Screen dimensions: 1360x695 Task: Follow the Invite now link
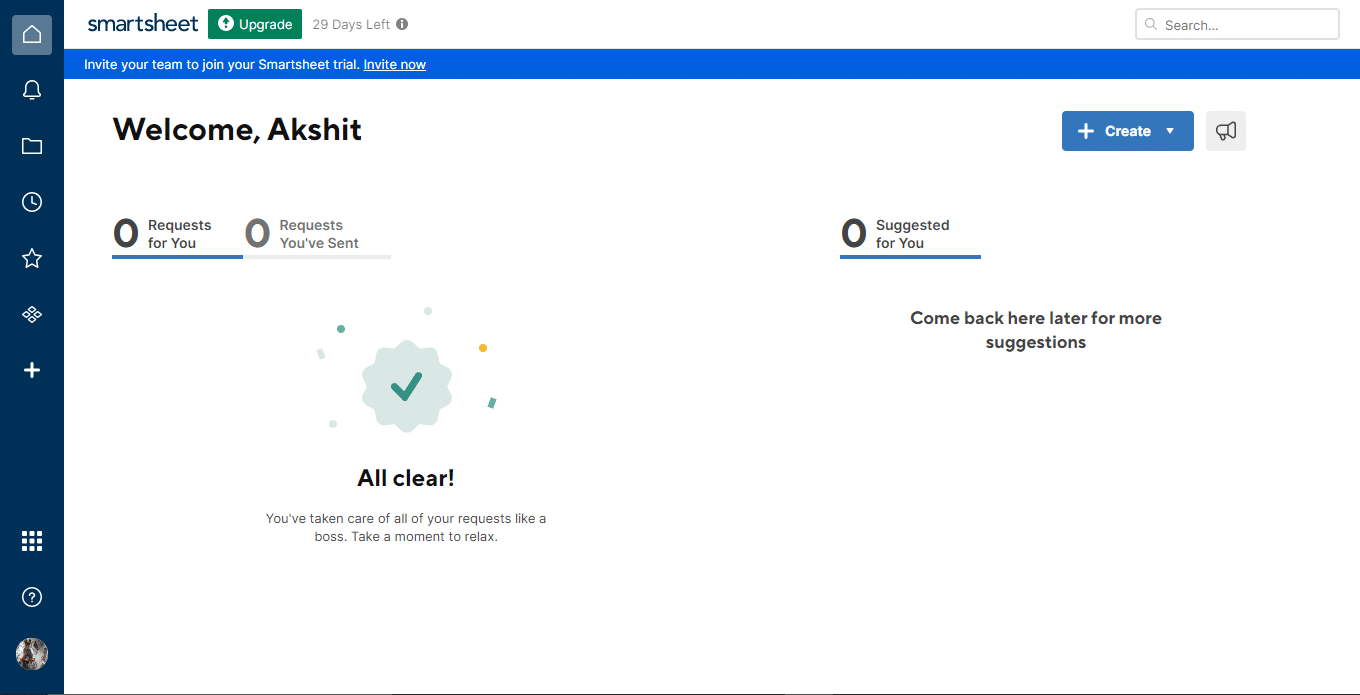pos(395,65)
